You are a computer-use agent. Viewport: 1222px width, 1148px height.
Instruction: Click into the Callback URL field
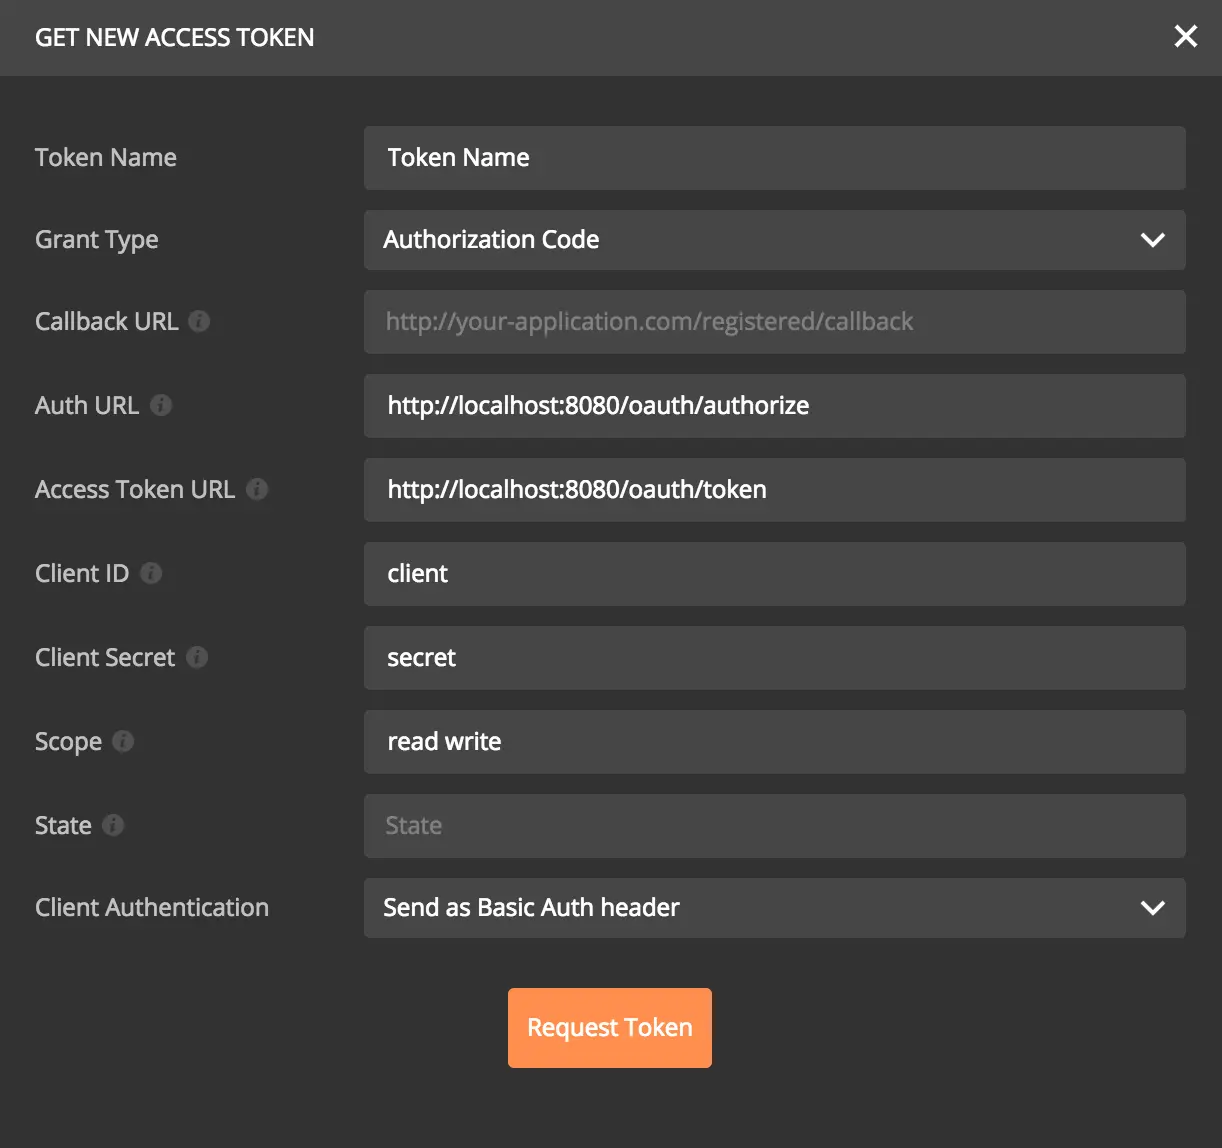point(774,322)
